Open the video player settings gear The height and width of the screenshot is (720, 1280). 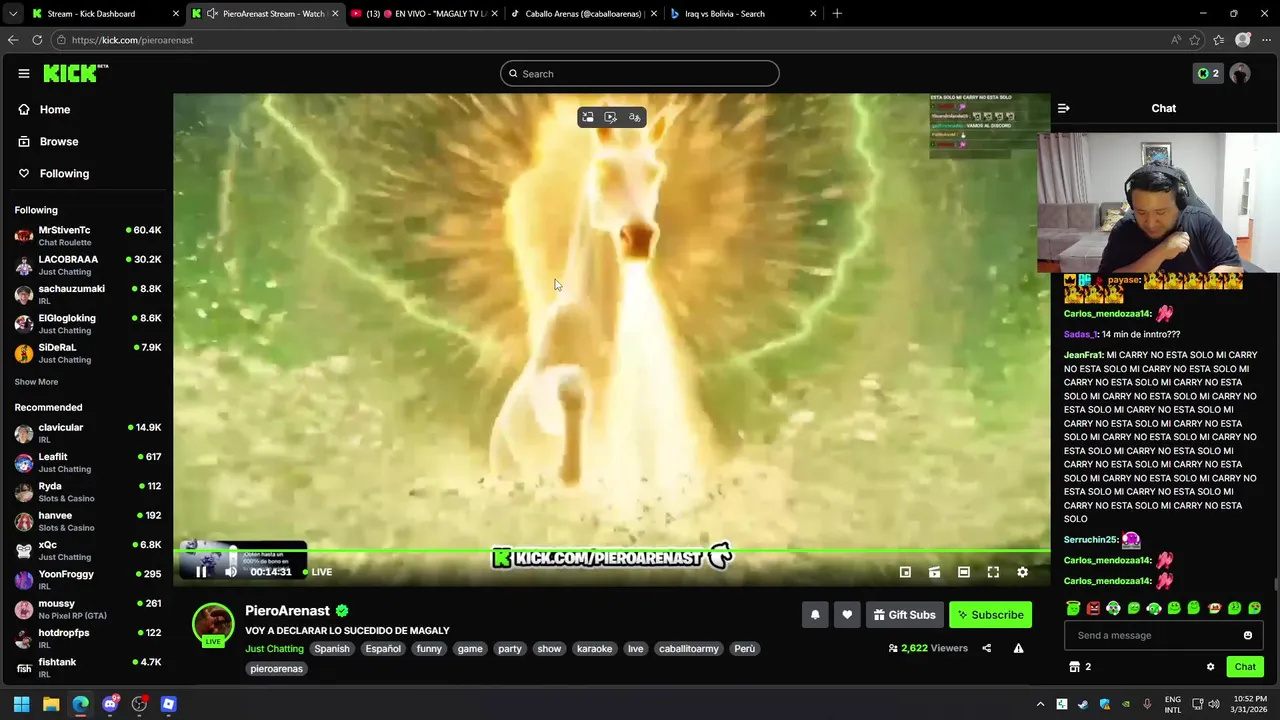tap(1022, 572)
